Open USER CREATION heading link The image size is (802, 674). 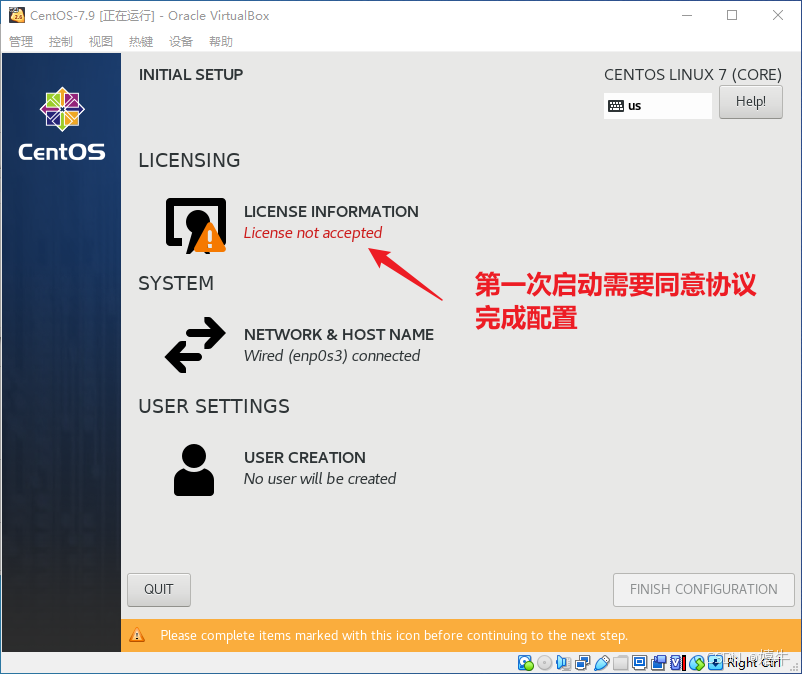click(x=305, y=457)
